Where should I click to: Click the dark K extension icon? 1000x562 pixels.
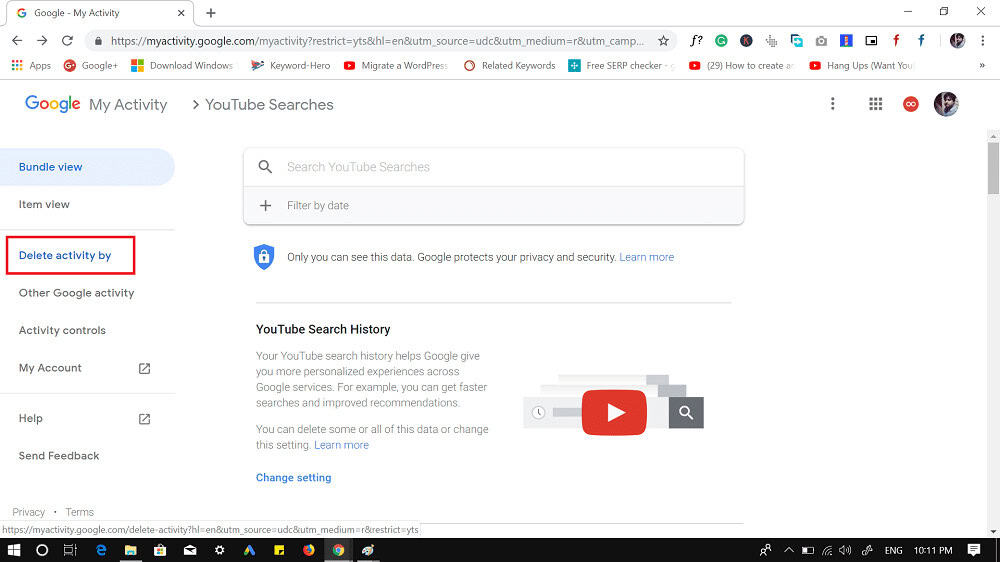pyautogui.click(x=746, y=41)
